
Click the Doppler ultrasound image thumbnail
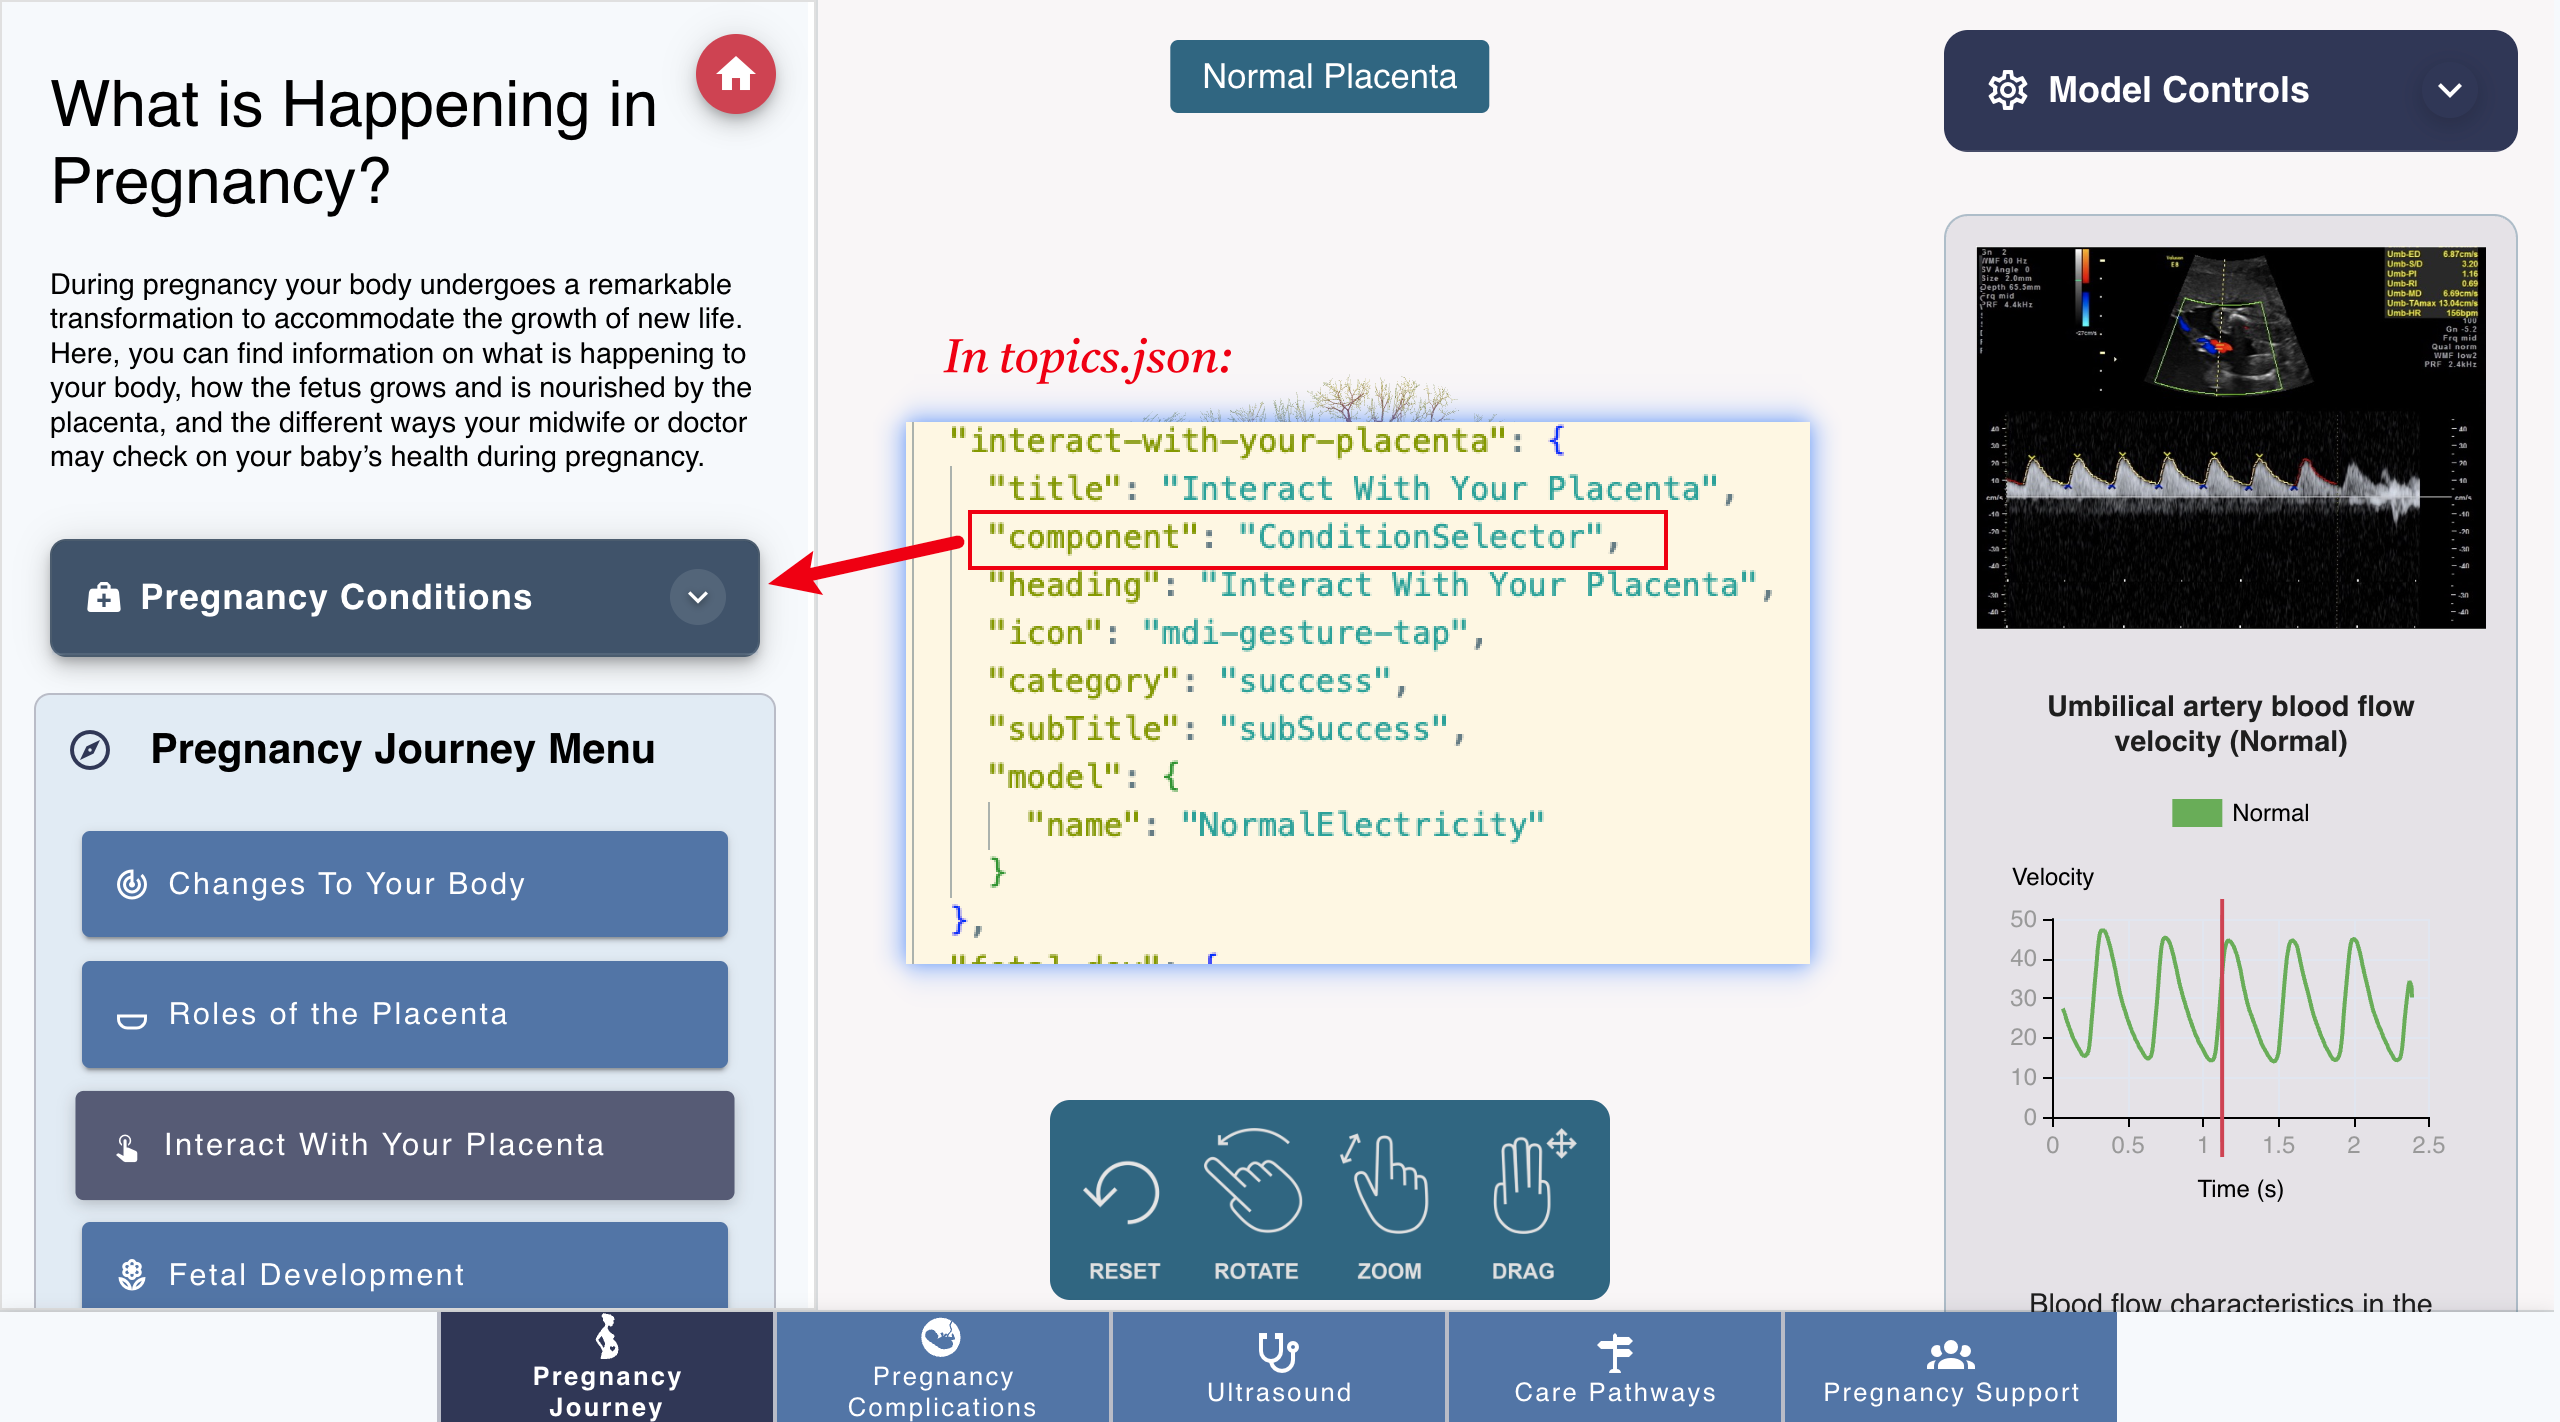click(2231, 438)
